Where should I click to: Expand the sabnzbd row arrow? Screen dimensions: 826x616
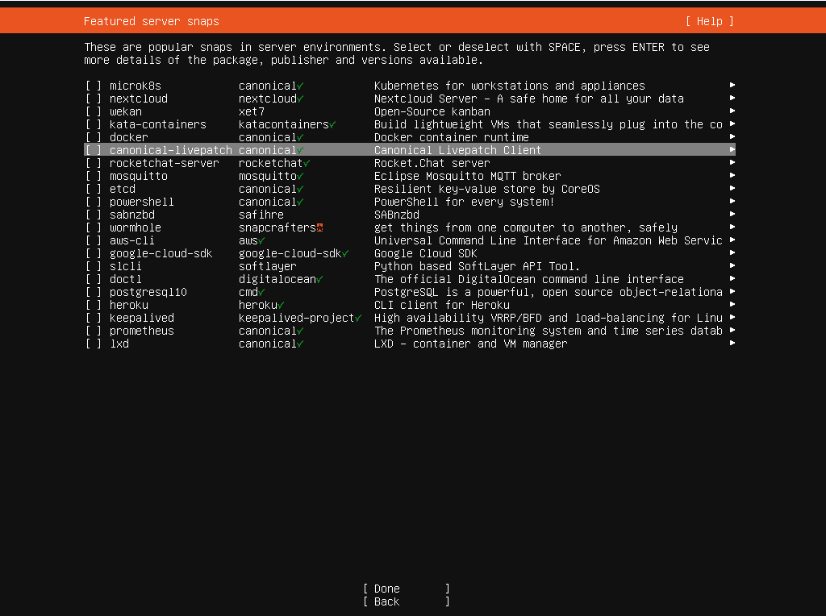click(732, 214)
